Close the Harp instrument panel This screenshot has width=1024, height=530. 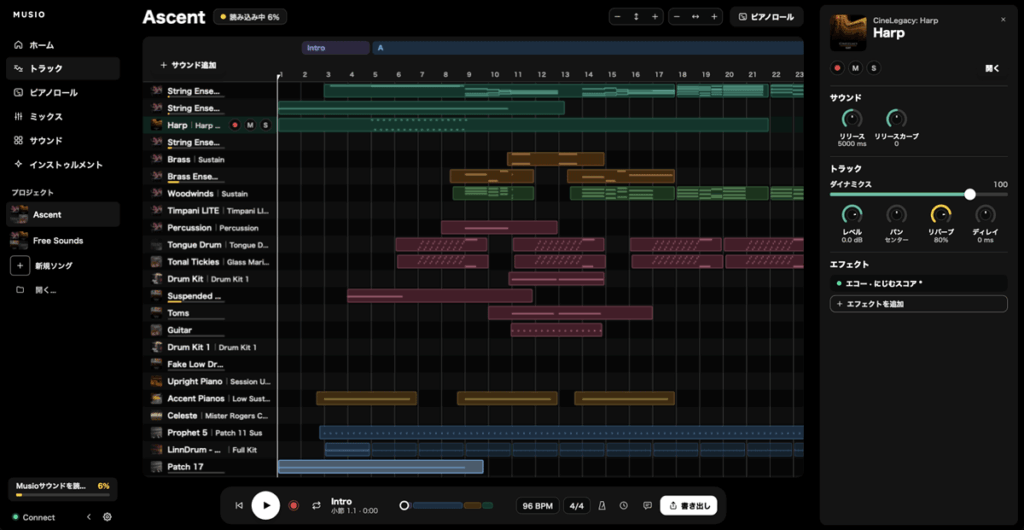click(x=1003, y=20)
